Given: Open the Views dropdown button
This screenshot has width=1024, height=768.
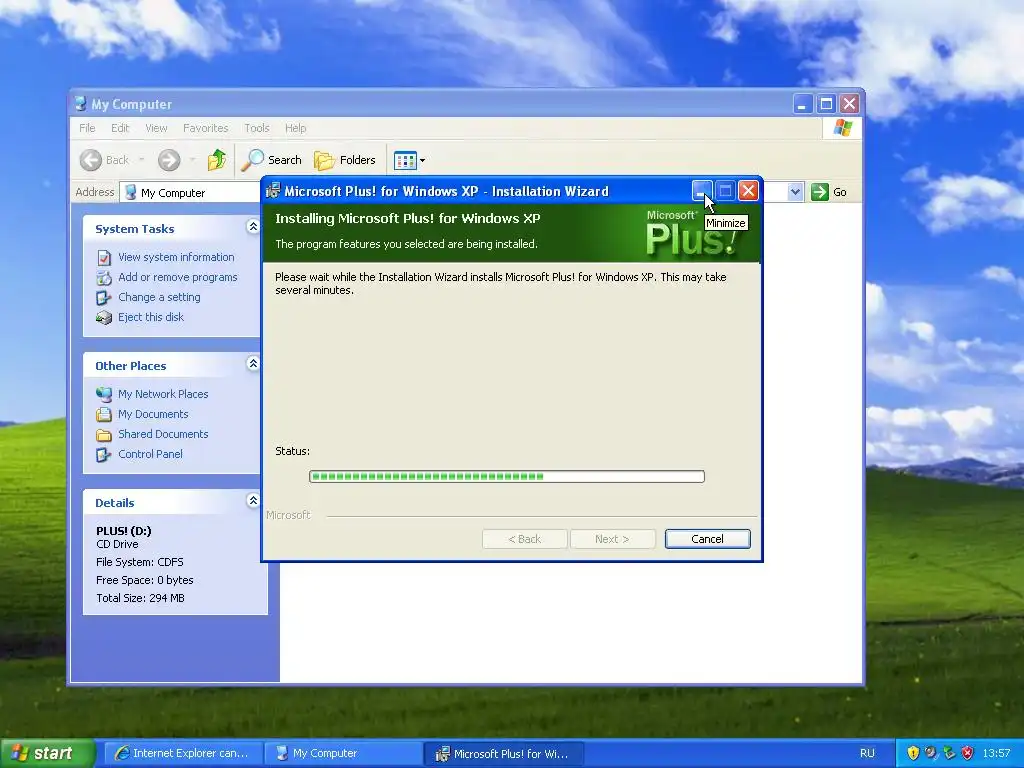Looking at the screenshot, I should [409, 160].
